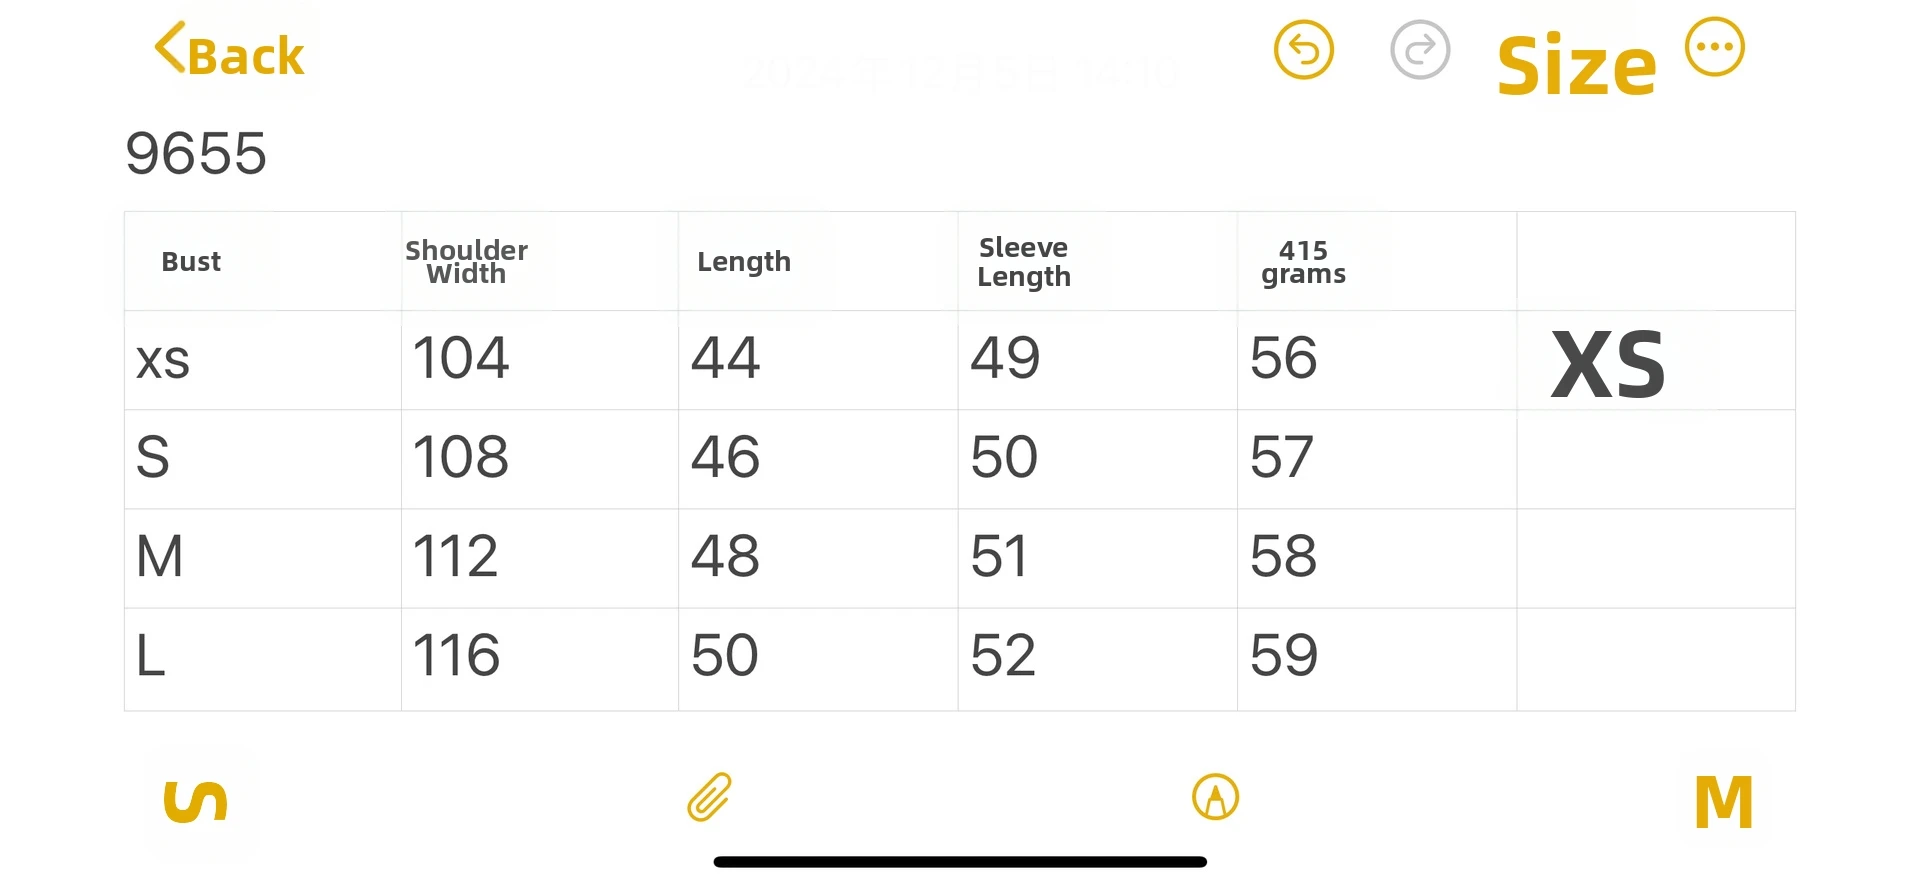Image resolution: width=1920 pixels, height=885 pixels.
Task: Click the cell containing 112
Action: click(x=456, y=557)
